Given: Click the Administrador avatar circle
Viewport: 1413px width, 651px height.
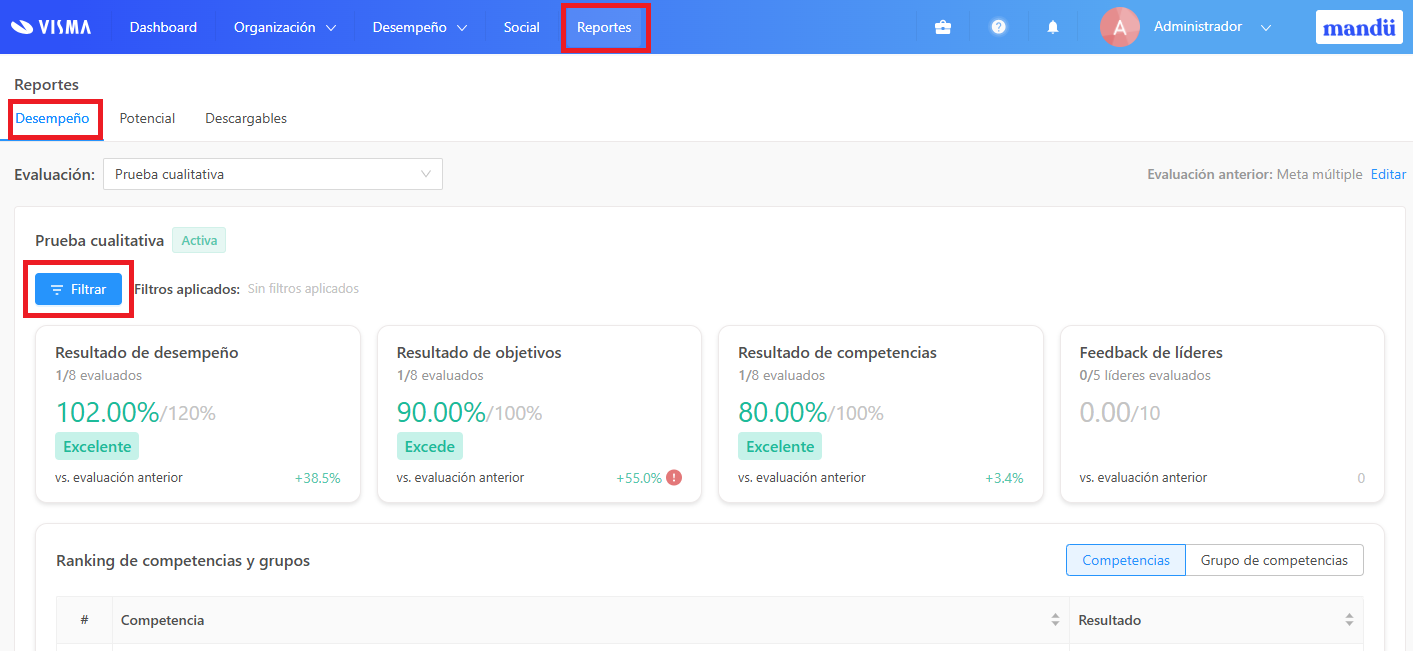Looking at the screenshot, I should point(1120,27).
